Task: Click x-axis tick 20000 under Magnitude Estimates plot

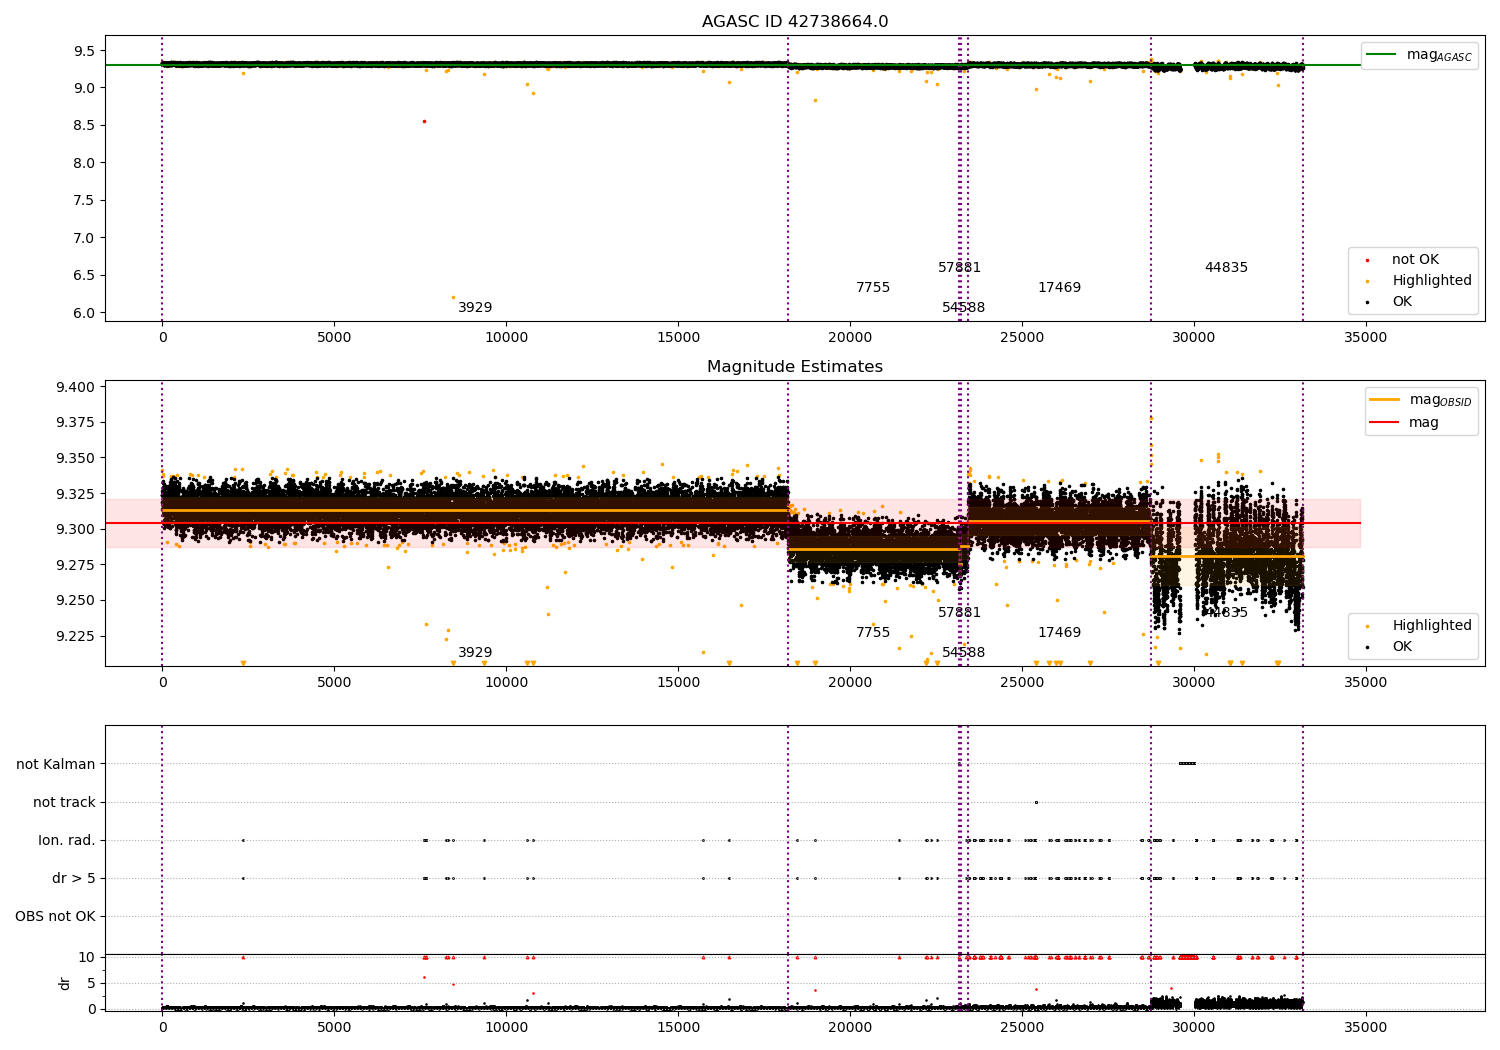Action: 850,683
